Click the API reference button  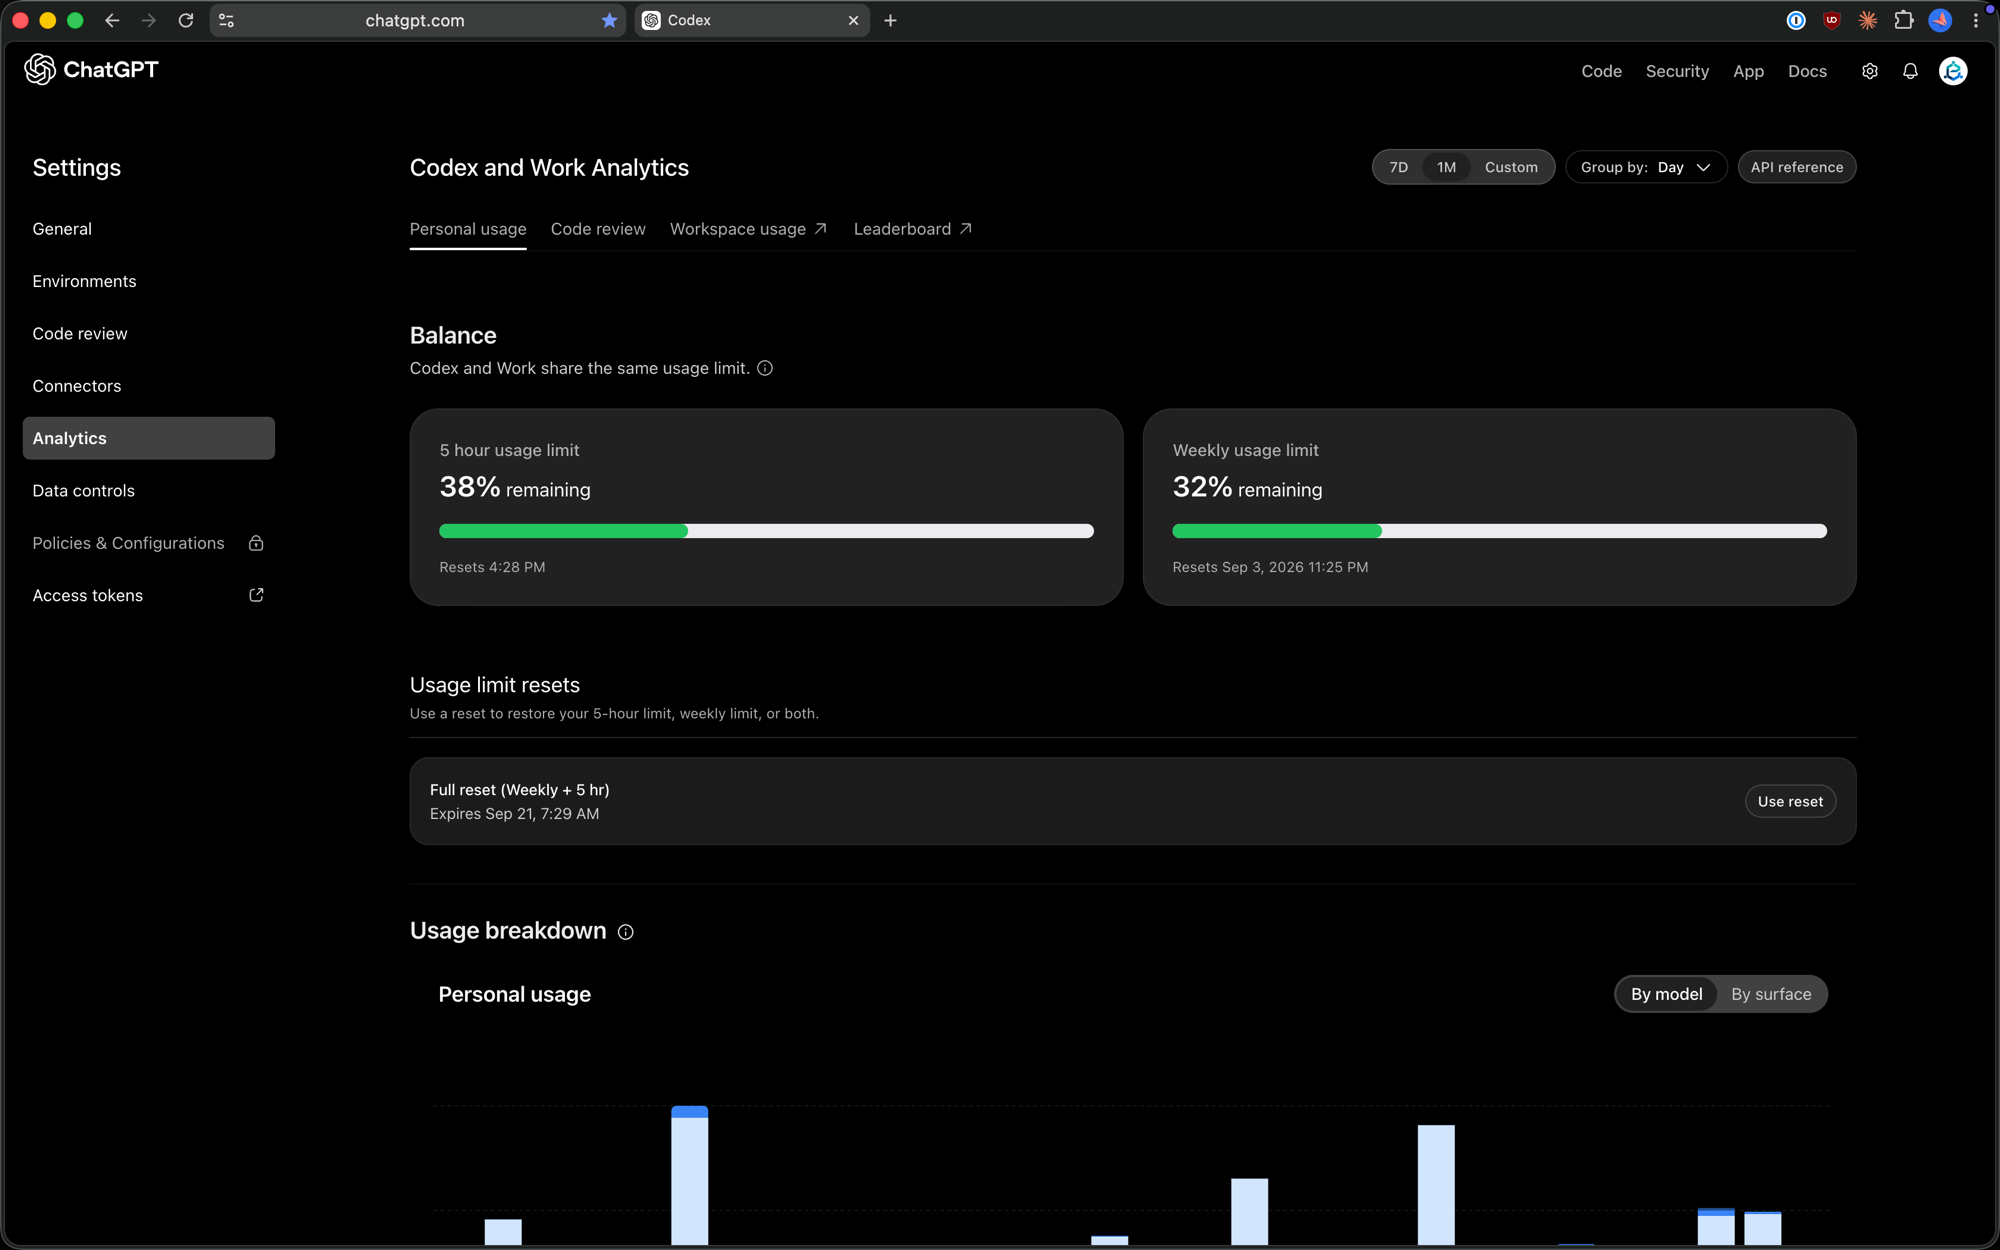click(x=1796, y=167)
